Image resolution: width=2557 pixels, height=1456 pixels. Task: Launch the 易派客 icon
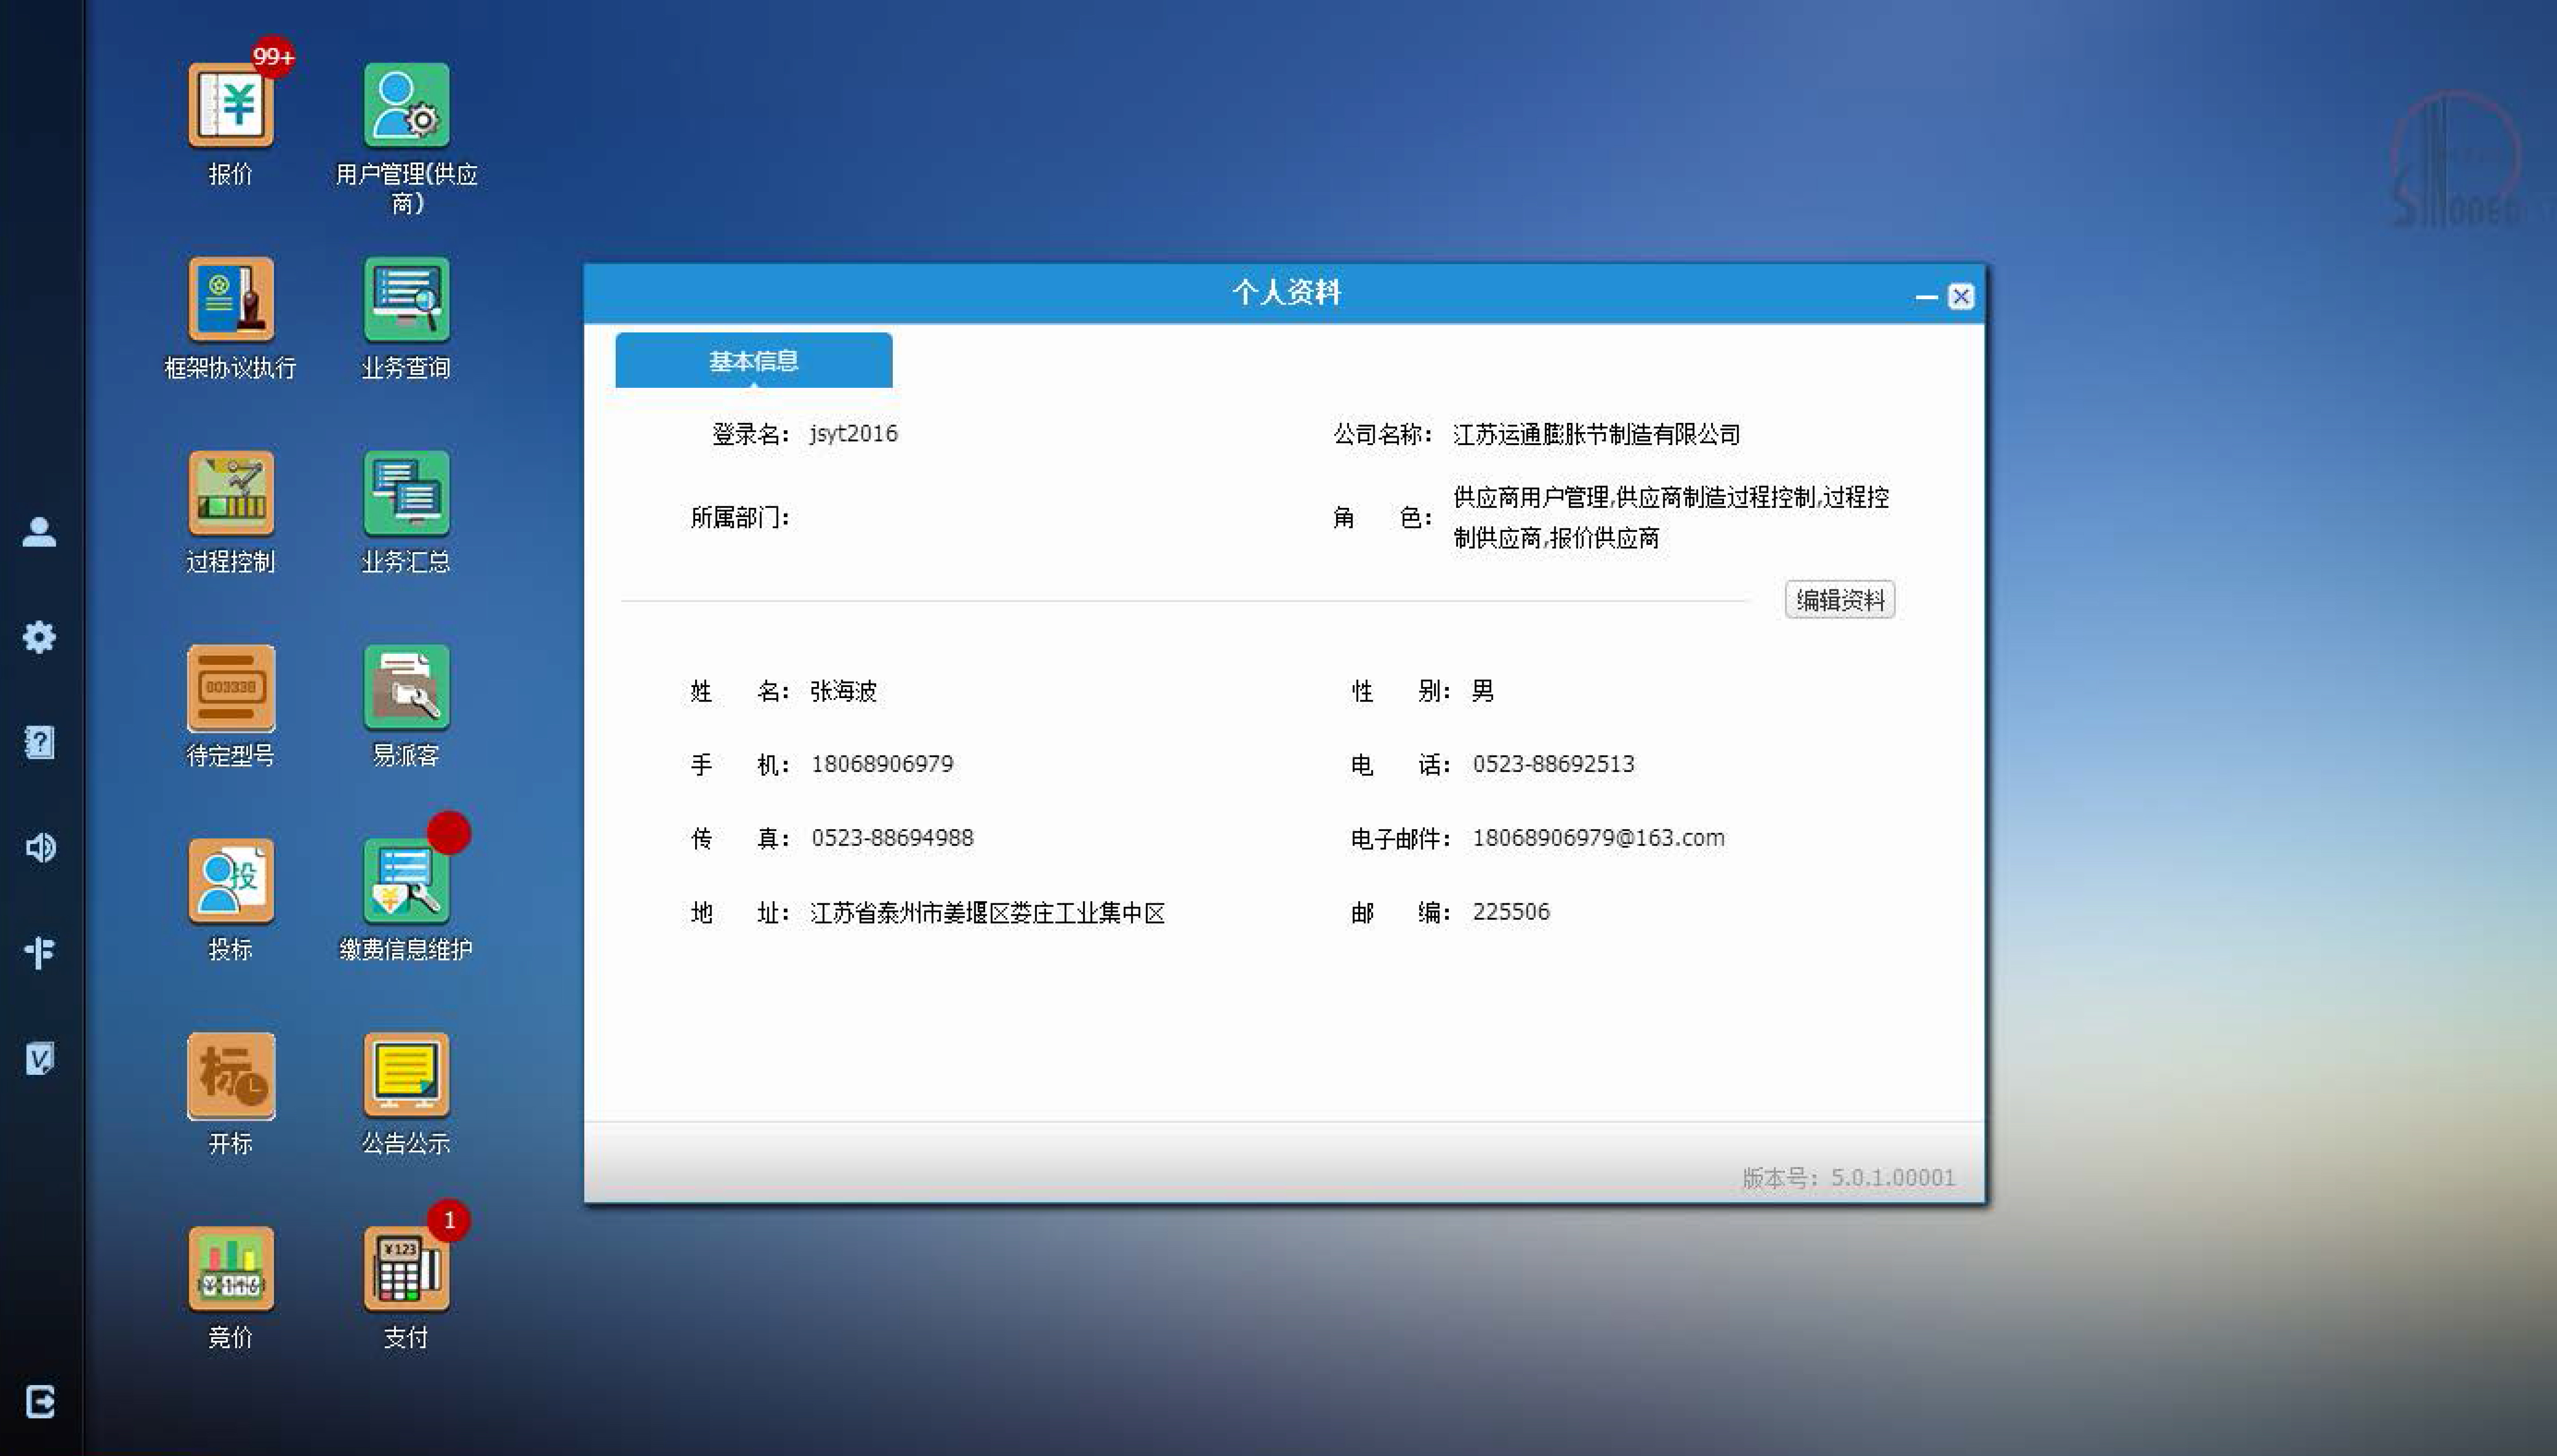pyautogui.click(x=406, y=687)
